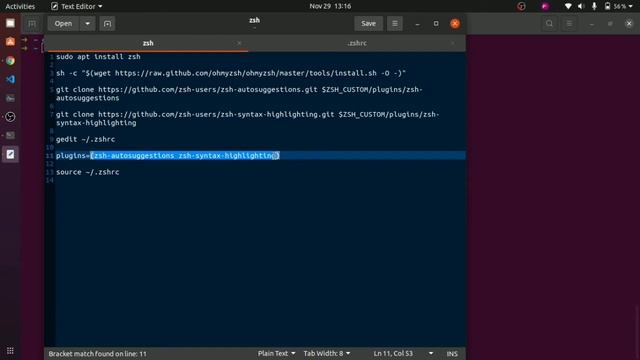Click the volume speaker icon
640x360 pixels.
581,6
